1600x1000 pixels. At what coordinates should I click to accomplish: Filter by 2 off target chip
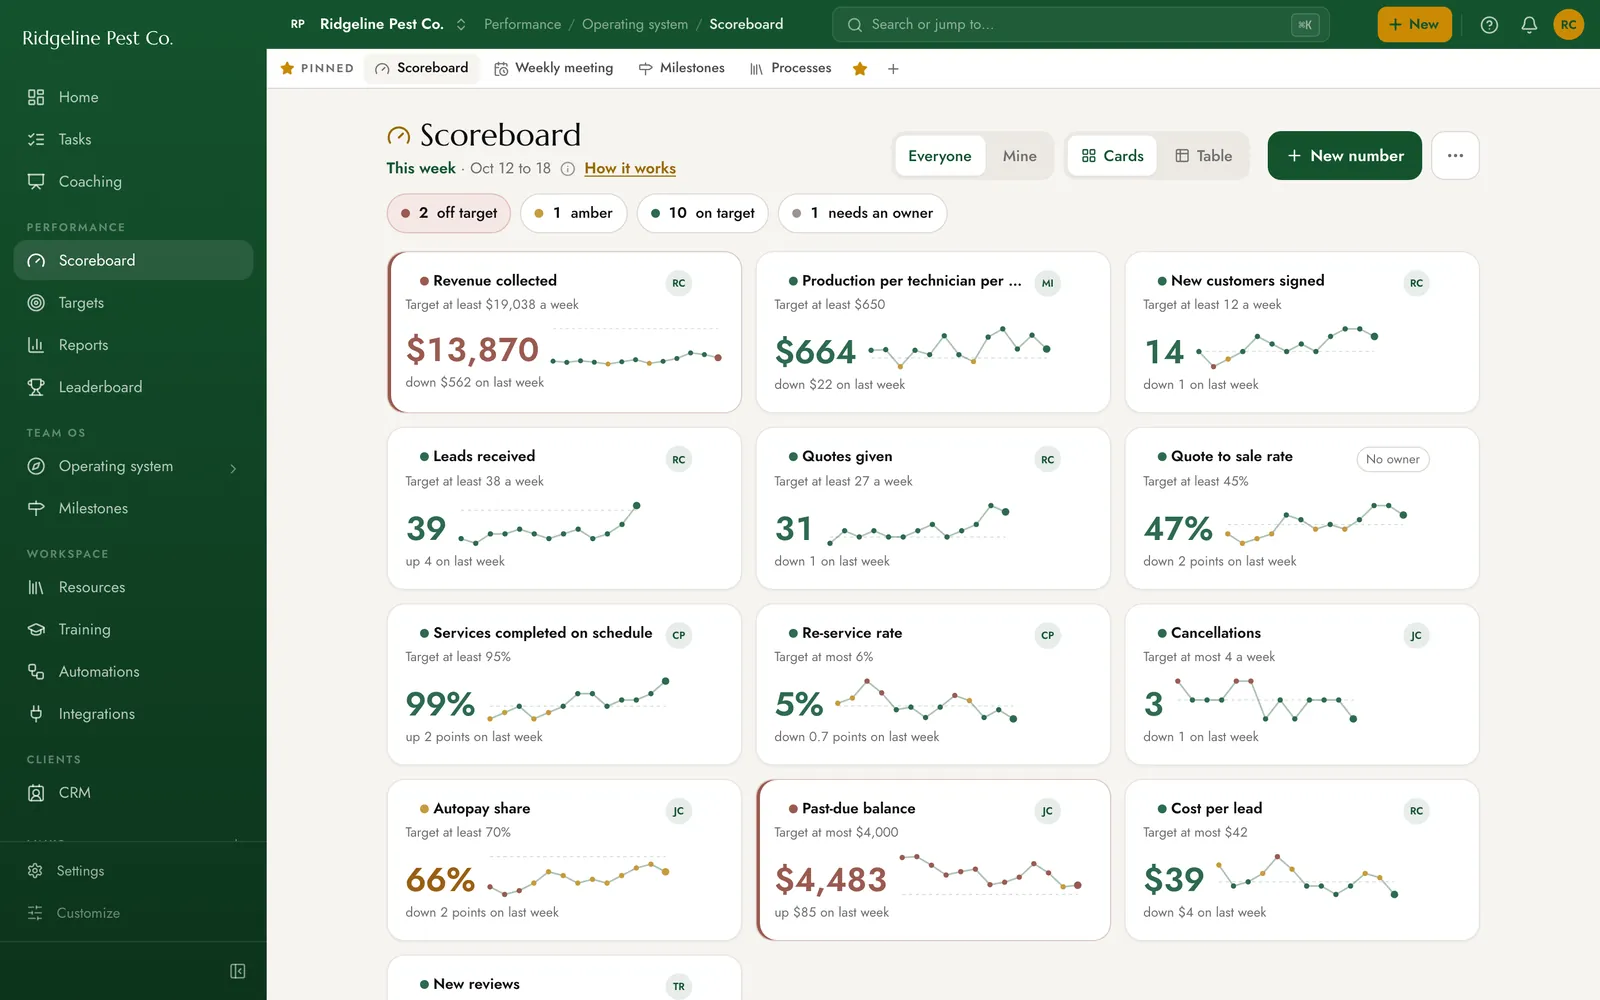click(x=449, y=213)
